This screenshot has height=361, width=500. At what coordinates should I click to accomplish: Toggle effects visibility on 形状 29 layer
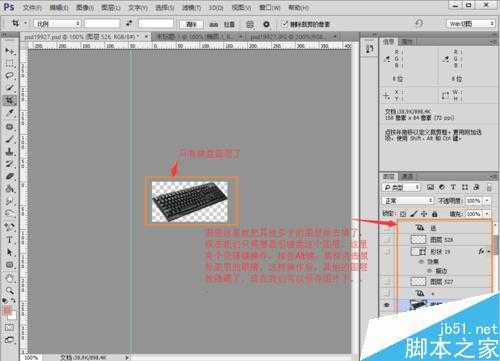(421, 262)
